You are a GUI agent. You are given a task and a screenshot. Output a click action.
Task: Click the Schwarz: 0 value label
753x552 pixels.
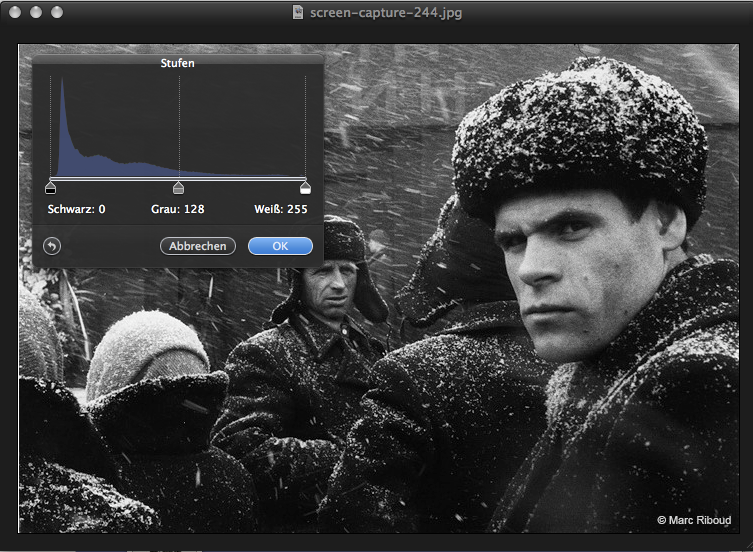[x=76, y=209]
